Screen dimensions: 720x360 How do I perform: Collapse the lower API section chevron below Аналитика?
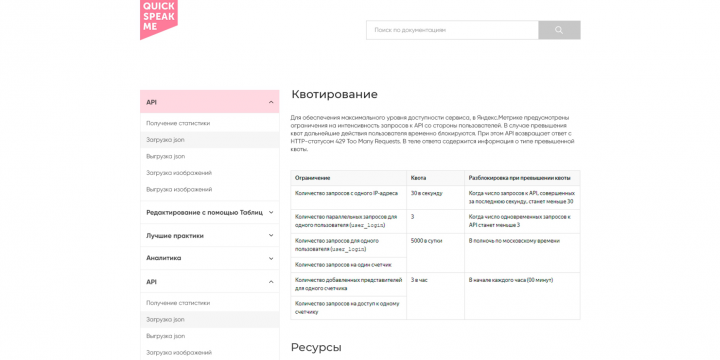click(271, 281)
